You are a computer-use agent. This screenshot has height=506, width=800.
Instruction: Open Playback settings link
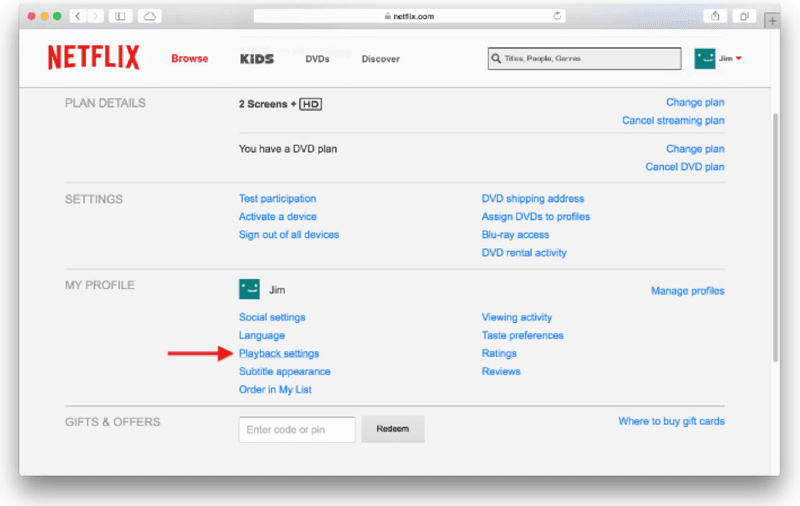279,353
